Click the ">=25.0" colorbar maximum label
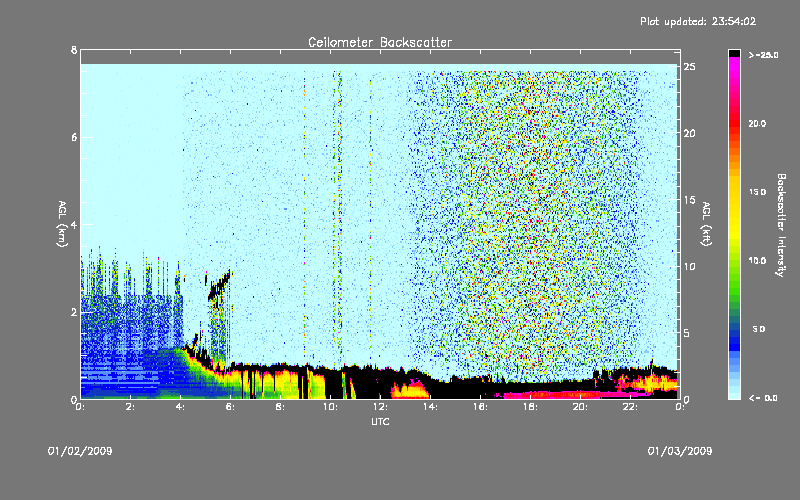Screen dimensions: 800x500 pos(763,55)
